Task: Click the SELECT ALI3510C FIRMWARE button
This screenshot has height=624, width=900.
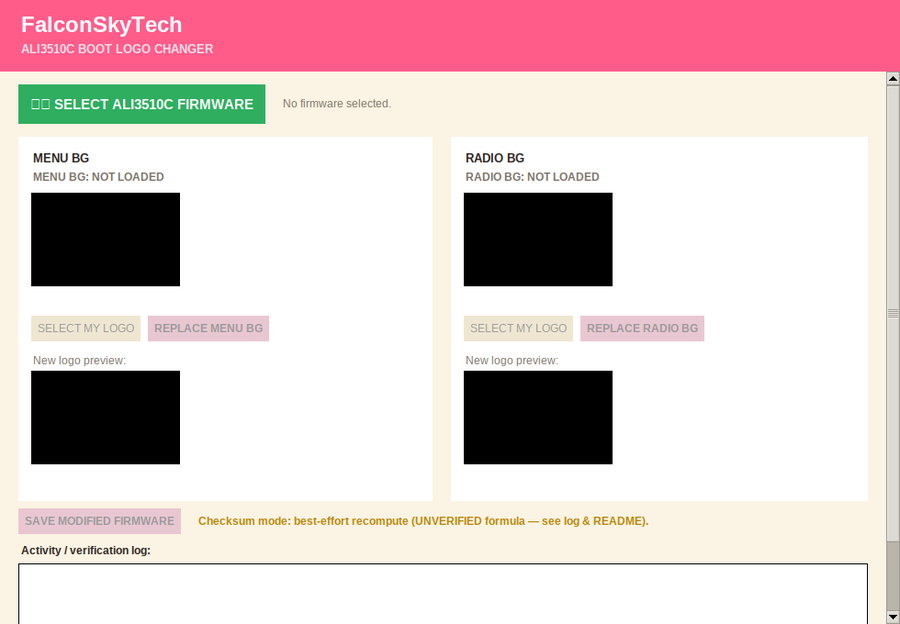Action: pos(142,104)
